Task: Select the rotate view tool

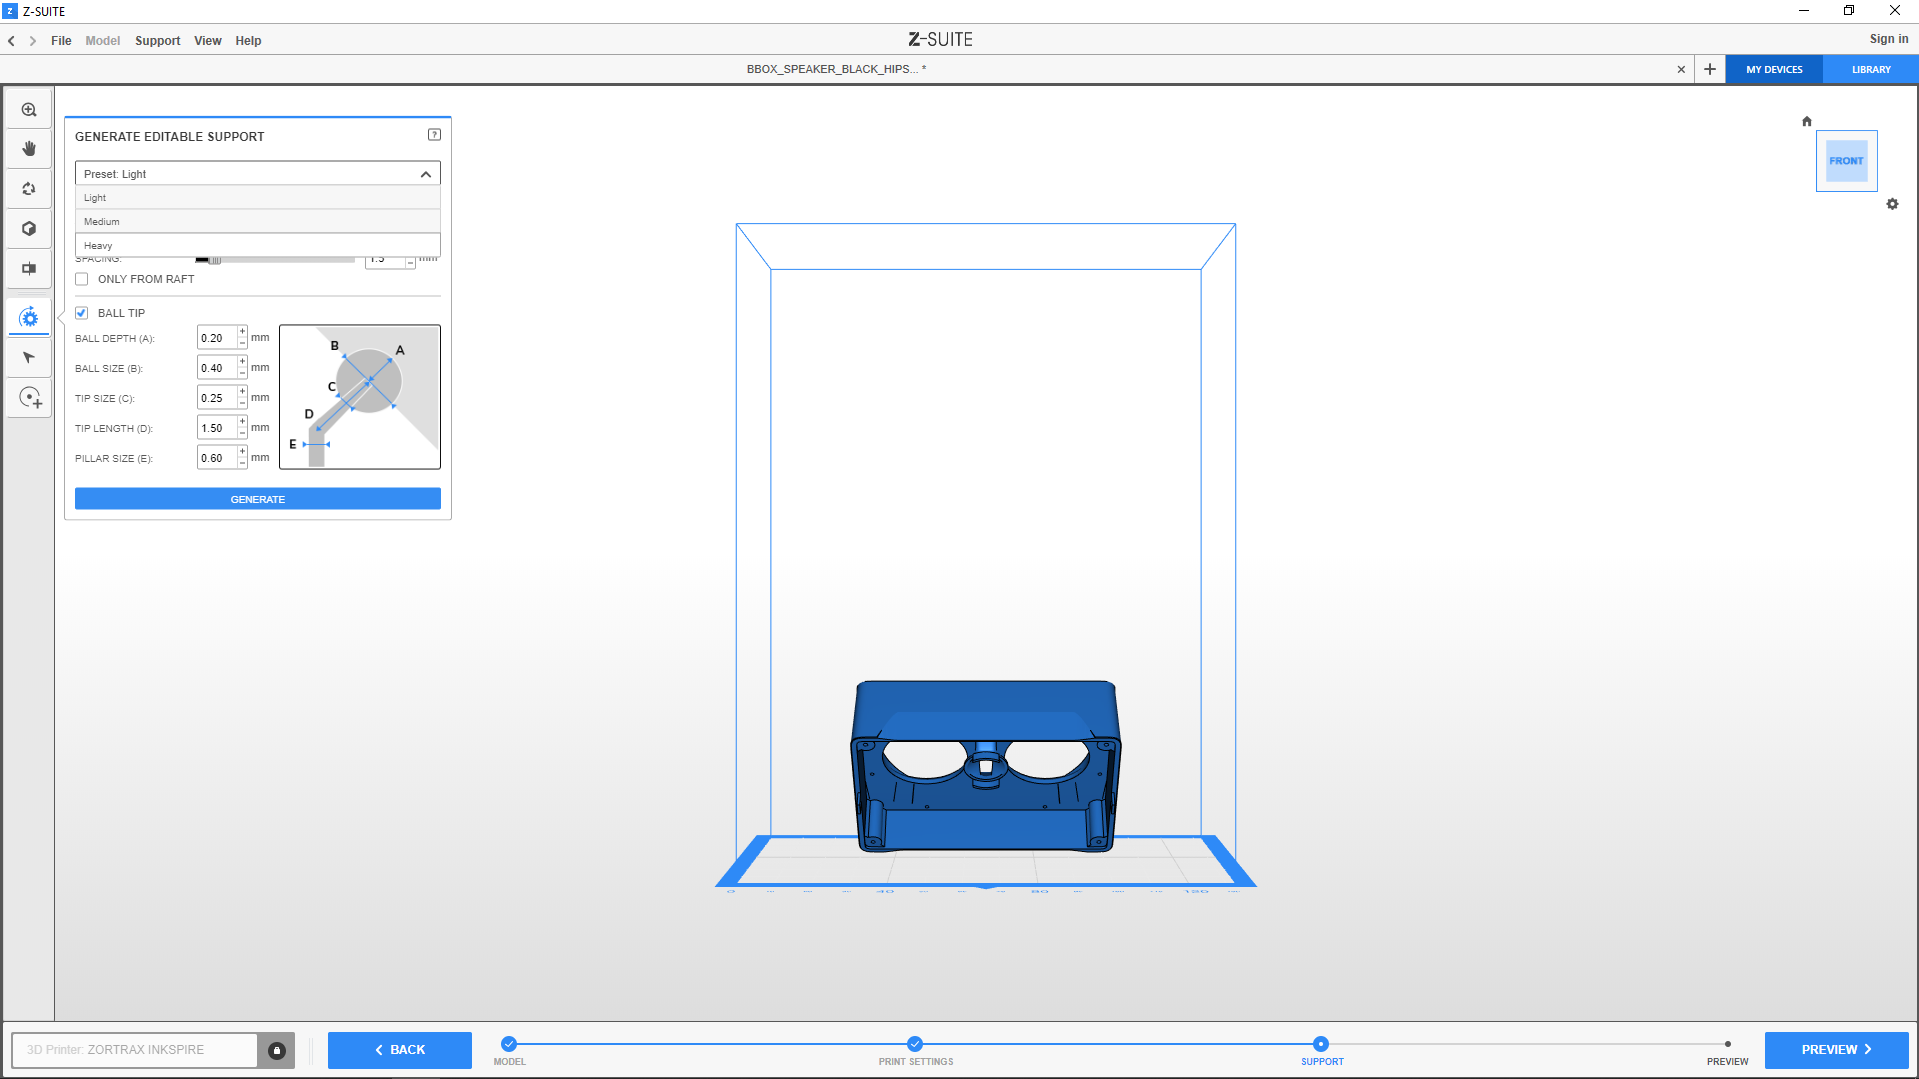Action: click(x=29, y=189)
